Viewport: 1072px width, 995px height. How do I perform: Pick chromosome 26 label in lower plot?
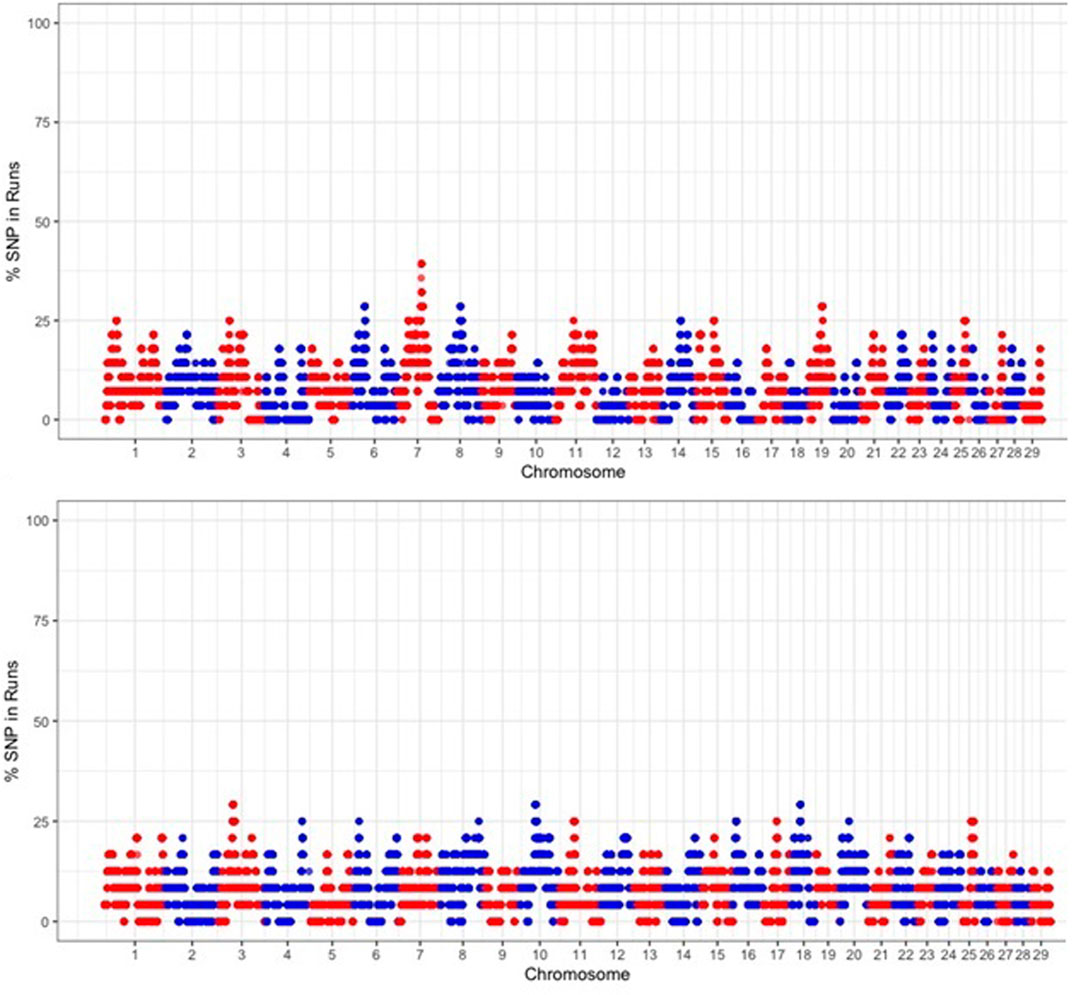pyautogui.click(x=987, y=953)
